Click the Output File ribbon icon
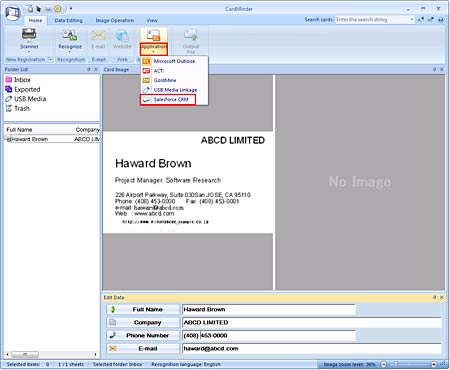The height and width of the screenshot is (370, 450). pos(191,35)
